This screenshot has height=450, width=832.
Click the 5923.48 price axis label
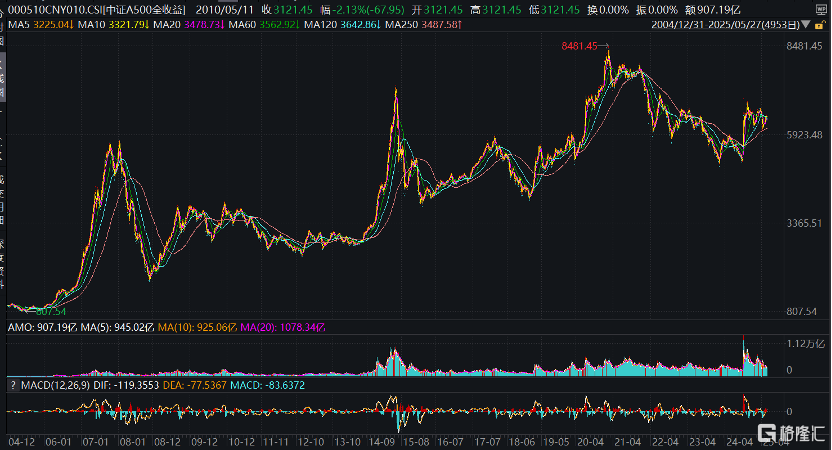(804, 135)
